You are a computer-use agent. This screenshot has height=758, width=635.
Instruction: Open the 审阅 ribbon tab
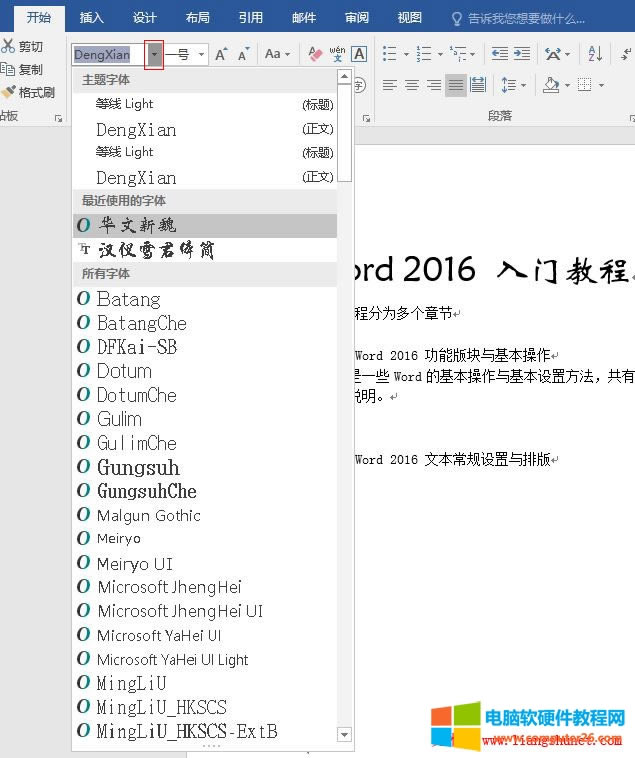[x=356, y=18]
